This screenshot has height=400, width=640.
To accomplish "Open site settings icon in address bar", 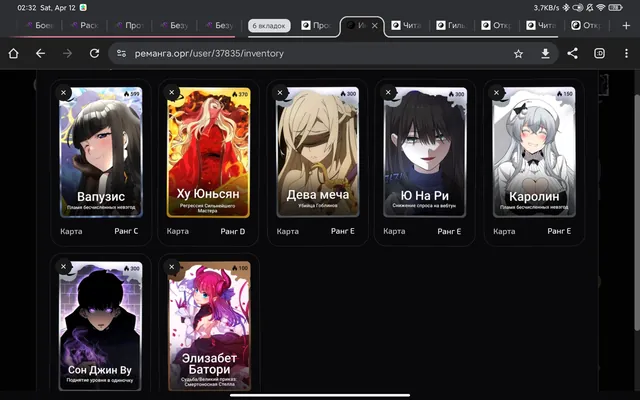I will (x=121, y=53).
